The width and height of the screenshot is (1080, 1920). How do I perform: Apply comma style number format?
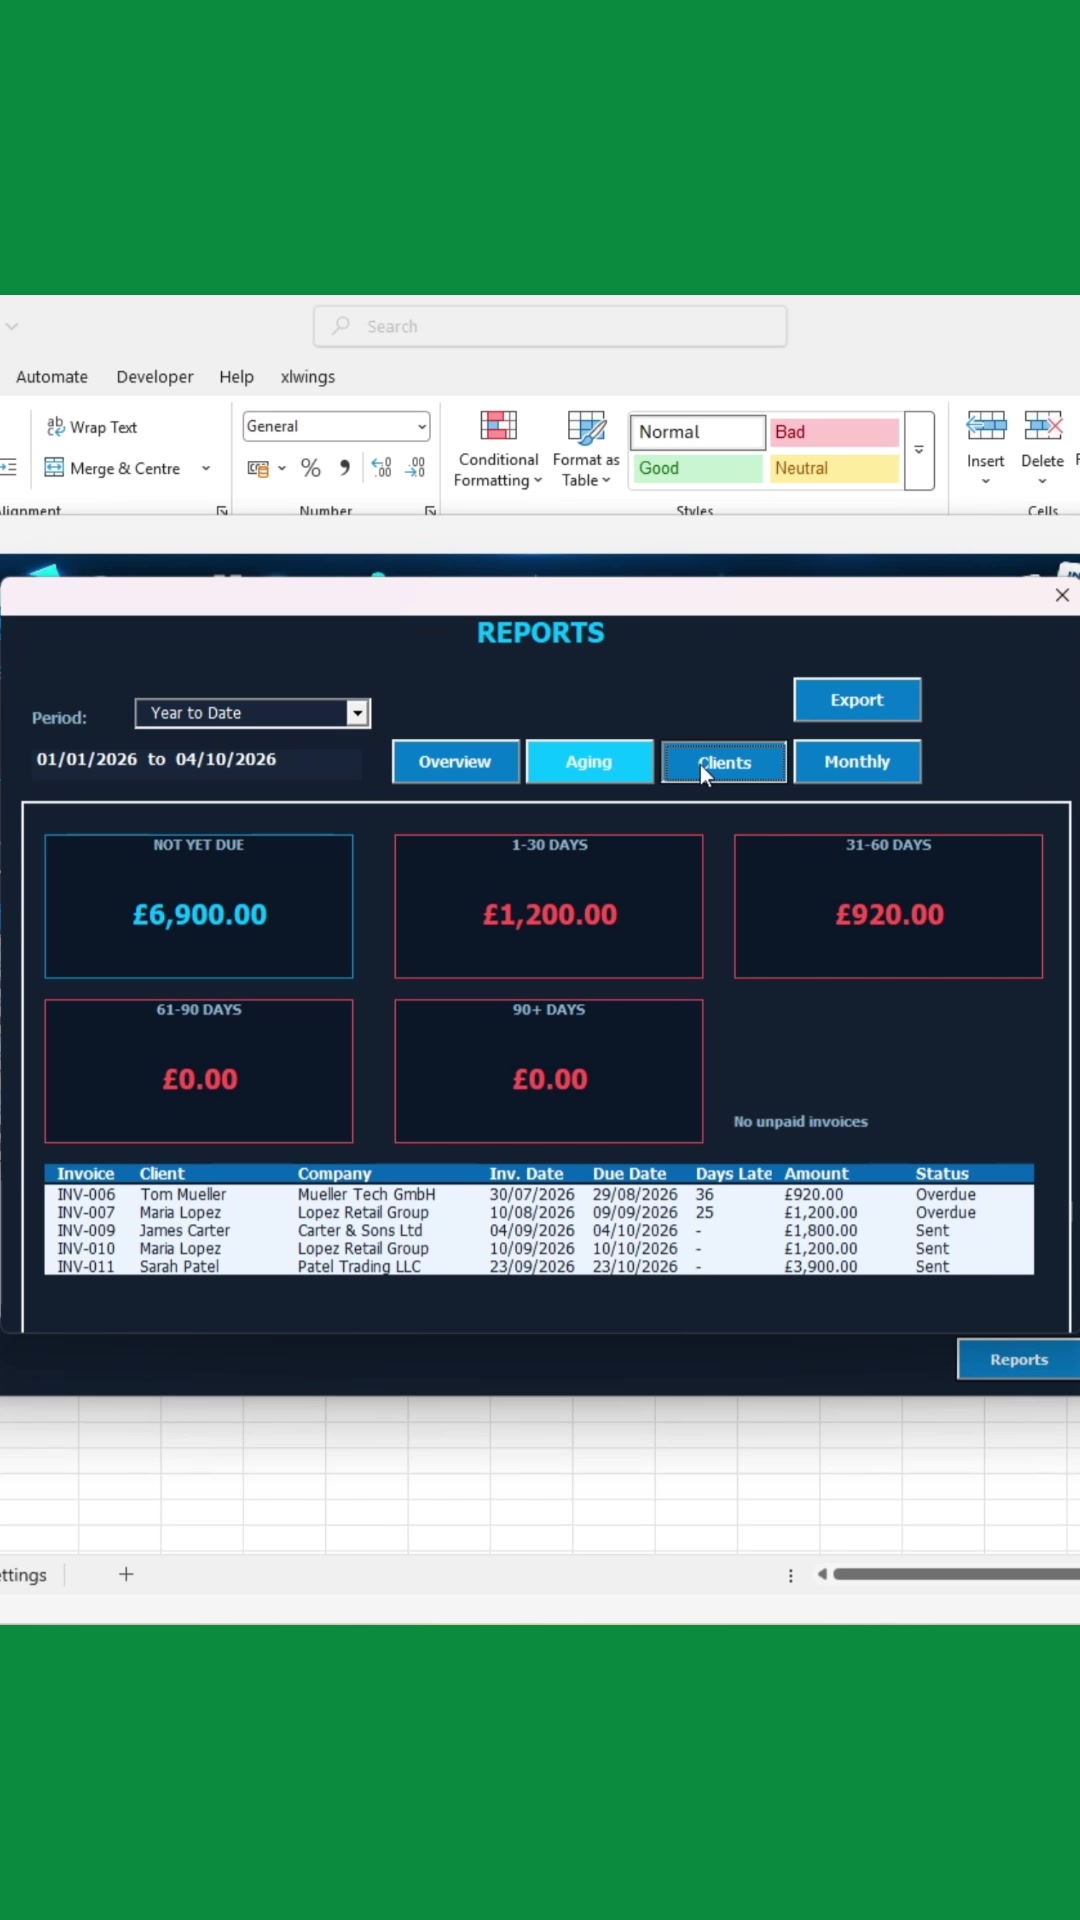pos(345,468)
